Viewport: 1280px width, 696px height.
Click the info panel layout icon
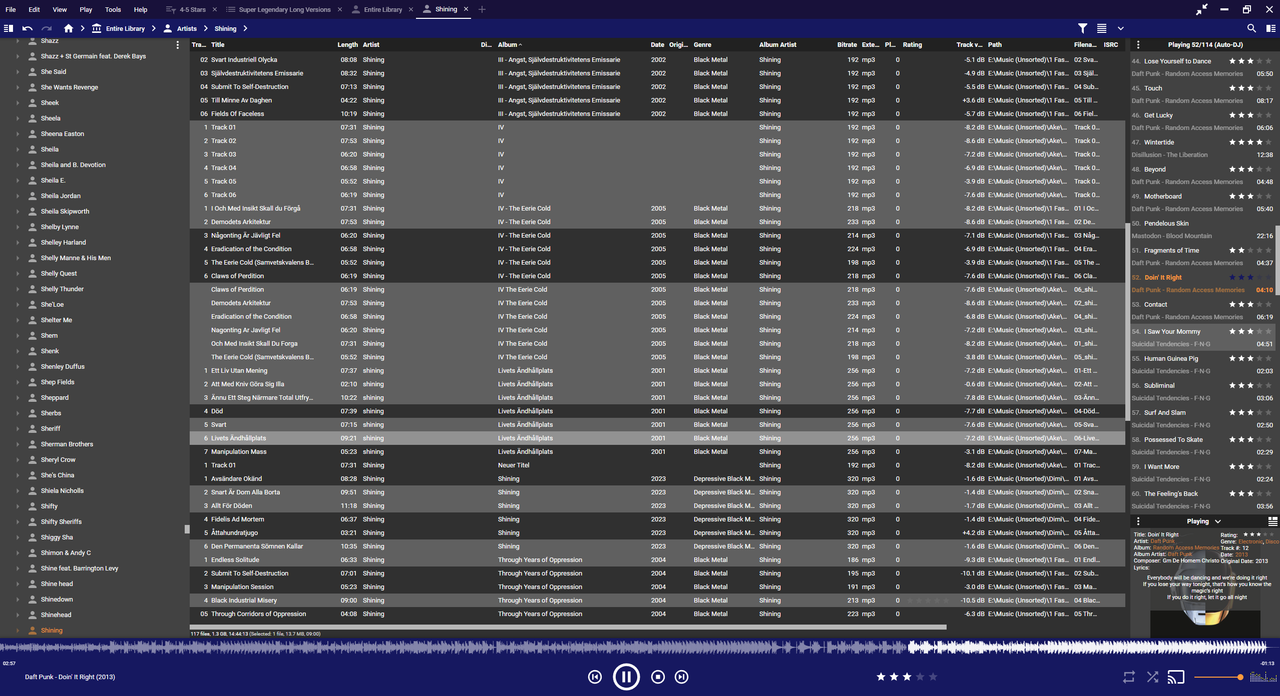tap(1272, 521)
